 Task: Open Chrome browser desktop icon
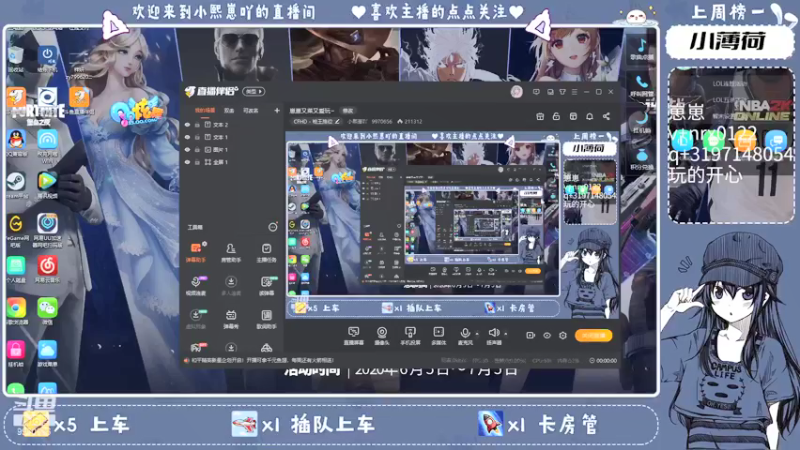point(16,308)
